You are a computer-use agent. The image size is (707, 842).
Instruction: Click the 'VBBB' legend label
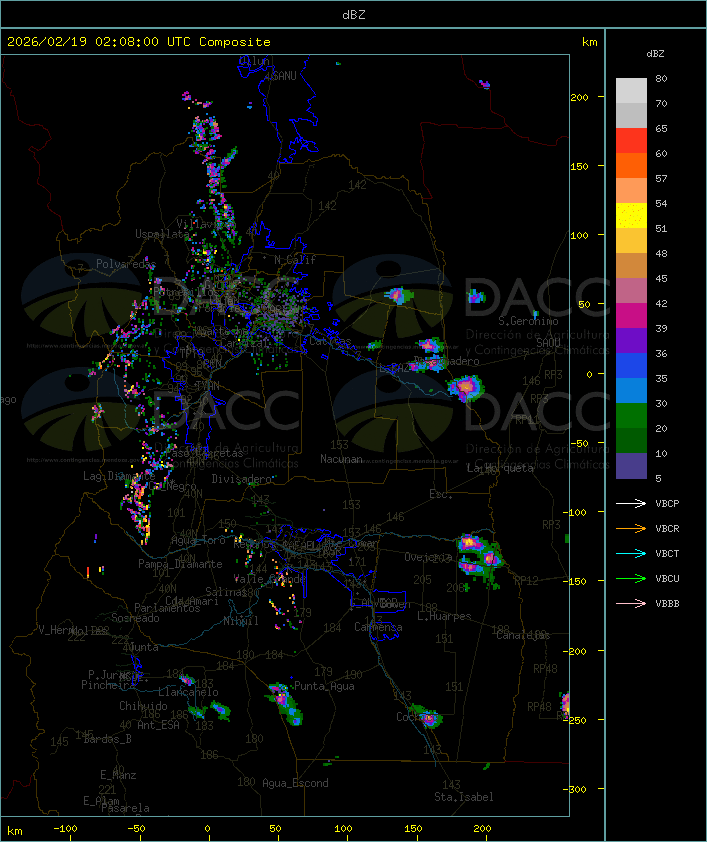click(x=667, y=604)
